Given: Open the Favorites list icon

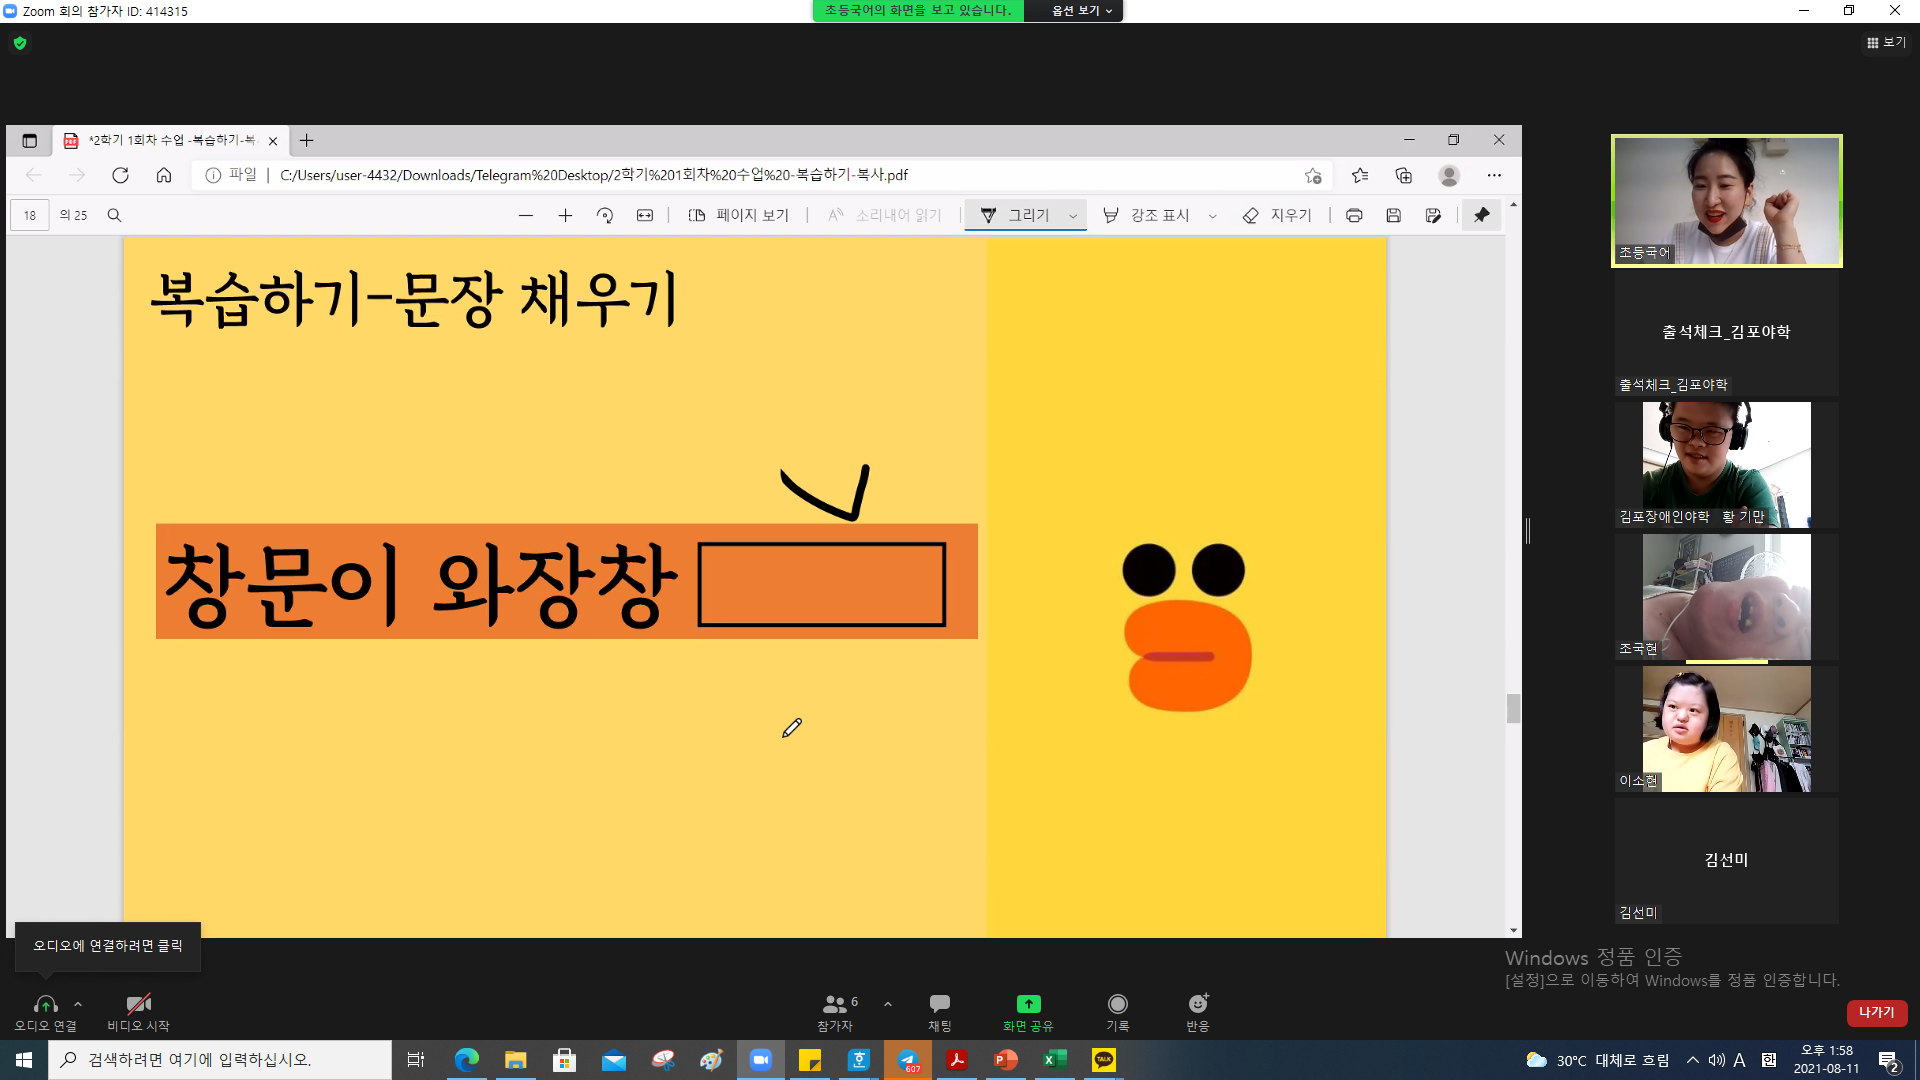Looking at the screenshot, I should coord(1360,175).
